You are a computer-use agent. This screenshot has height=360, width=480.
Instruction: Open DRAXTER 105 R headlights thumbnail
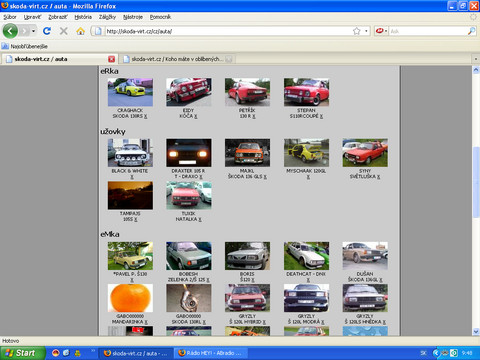pyautogui.click(x=189, y=153)
